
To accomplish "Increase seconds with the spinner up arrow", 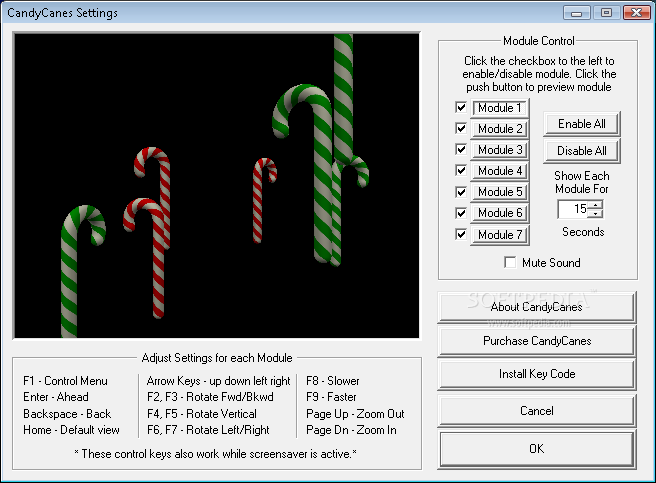I will (x=595, y=205).
